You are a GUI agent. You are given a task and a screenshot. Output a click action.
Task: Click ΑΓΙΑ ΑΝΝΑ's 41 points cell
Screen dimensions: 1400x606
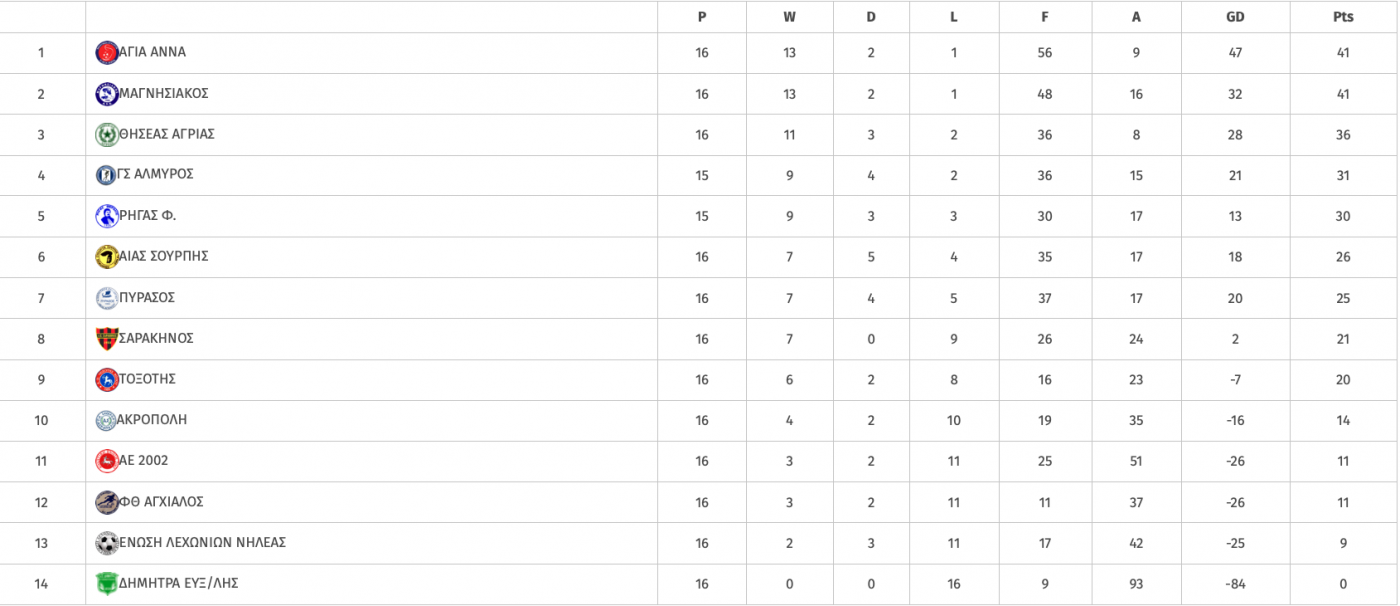pyautogui.click(x=1343, y=53)
